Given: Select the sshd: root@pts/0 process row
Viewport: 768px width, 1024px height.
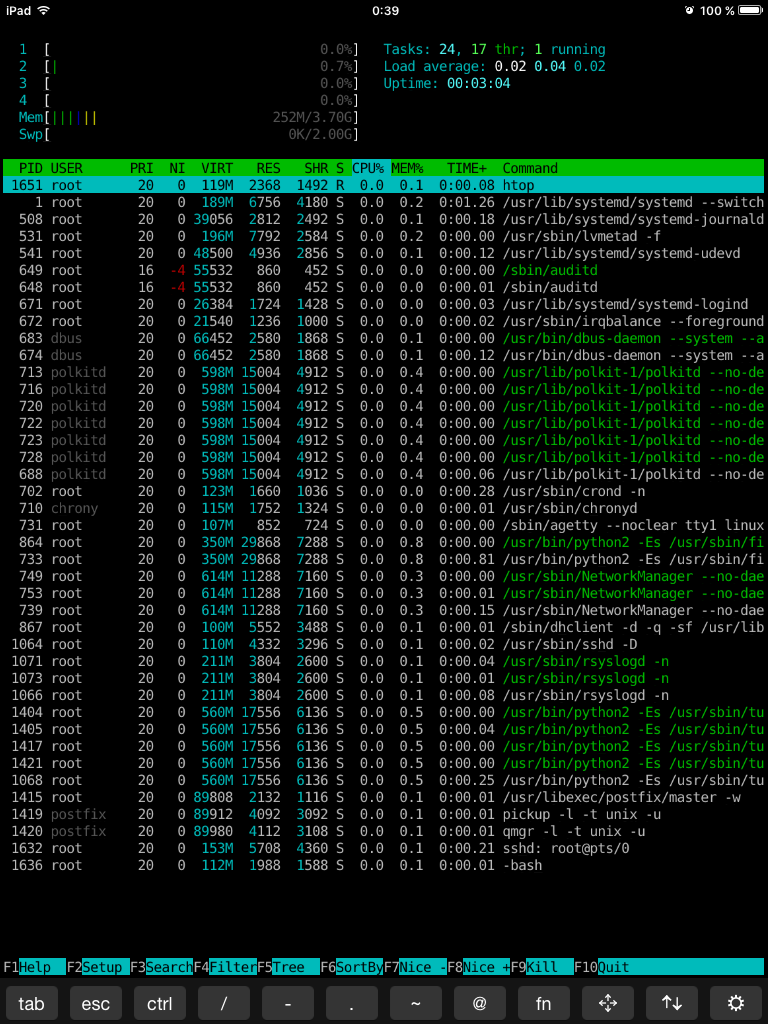Looking at the screenshot, I should [384, 848].
